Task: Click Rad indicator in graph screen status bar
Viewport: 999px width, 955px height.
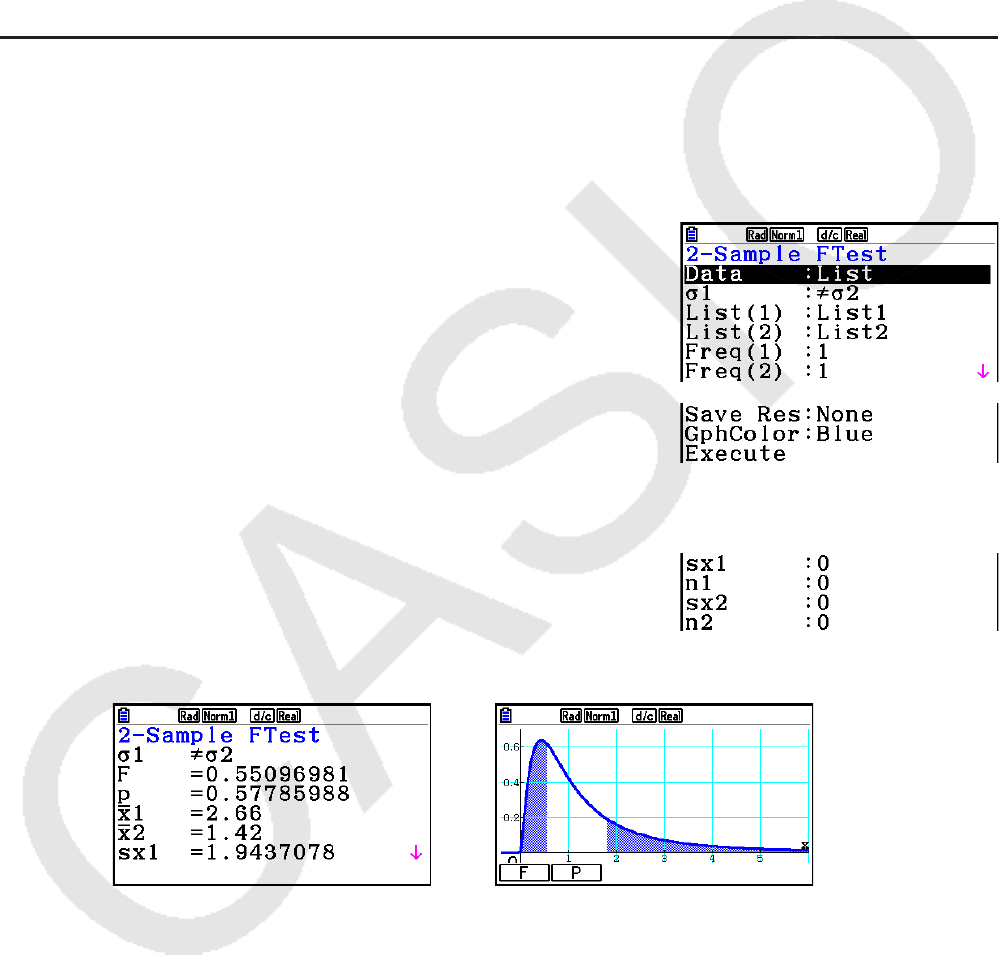Action: tap(571, 716)
